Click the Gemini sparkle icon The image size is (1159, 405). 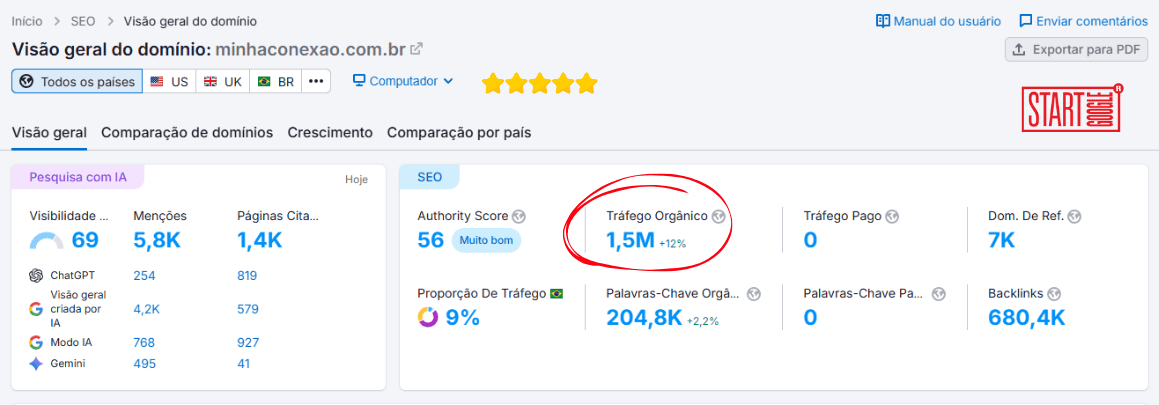(36, 364)
